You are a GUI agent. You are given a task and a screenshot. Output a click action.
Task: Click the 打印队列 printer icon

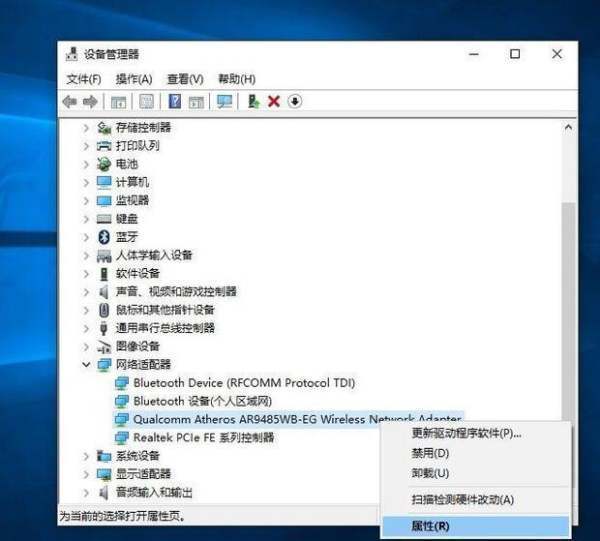coord(104,146)
